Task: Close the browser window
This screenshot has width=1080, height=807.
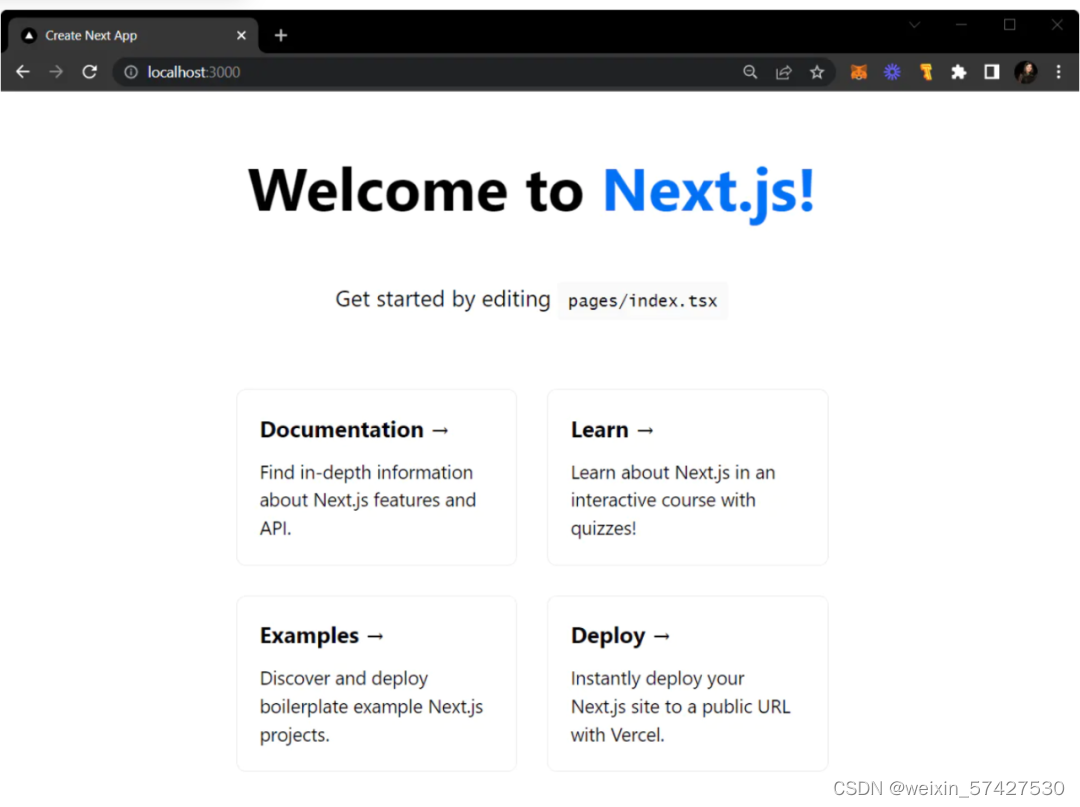Action: point(1057,25)
